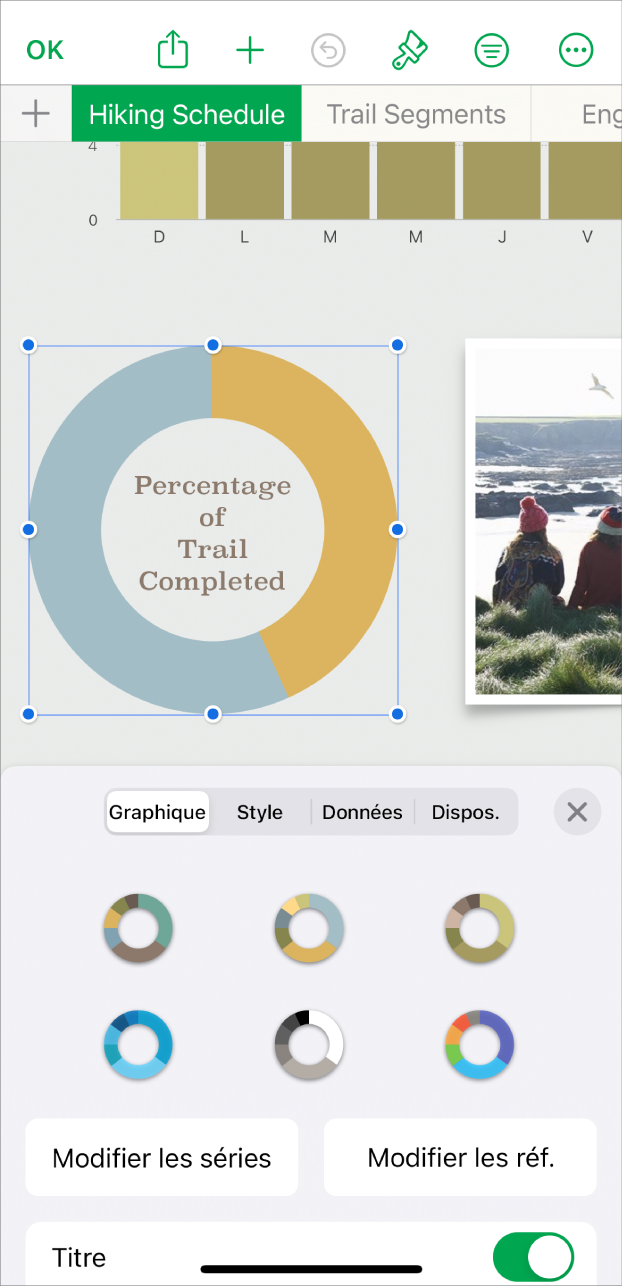
Task: Switch to the Trail Segments sheet tab
Action: [416, 114]
